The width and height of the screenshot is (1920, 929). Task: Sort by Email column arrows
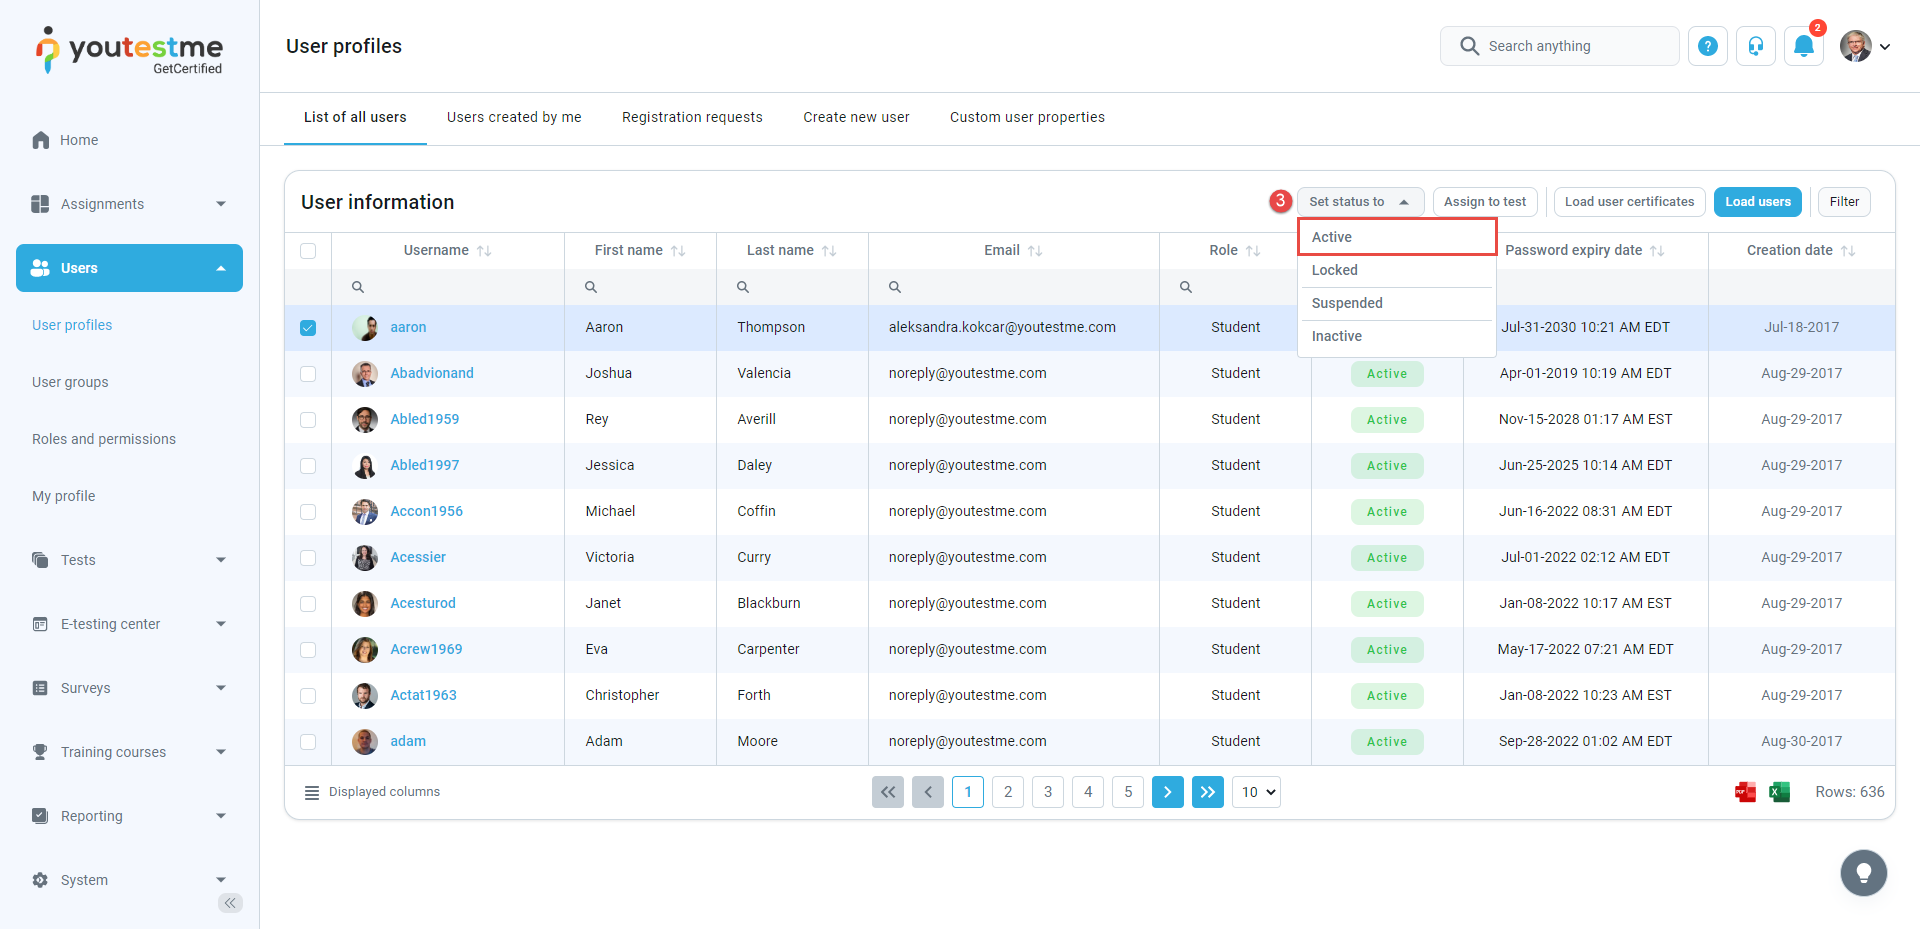pos(1035,251)
